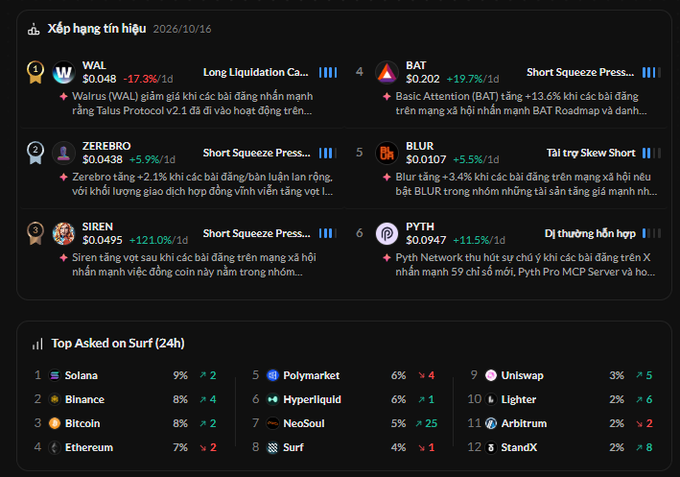This screenshot has width=680, height=477.
Task: Click the Polymarket logo icon
Action: (272, 375)
